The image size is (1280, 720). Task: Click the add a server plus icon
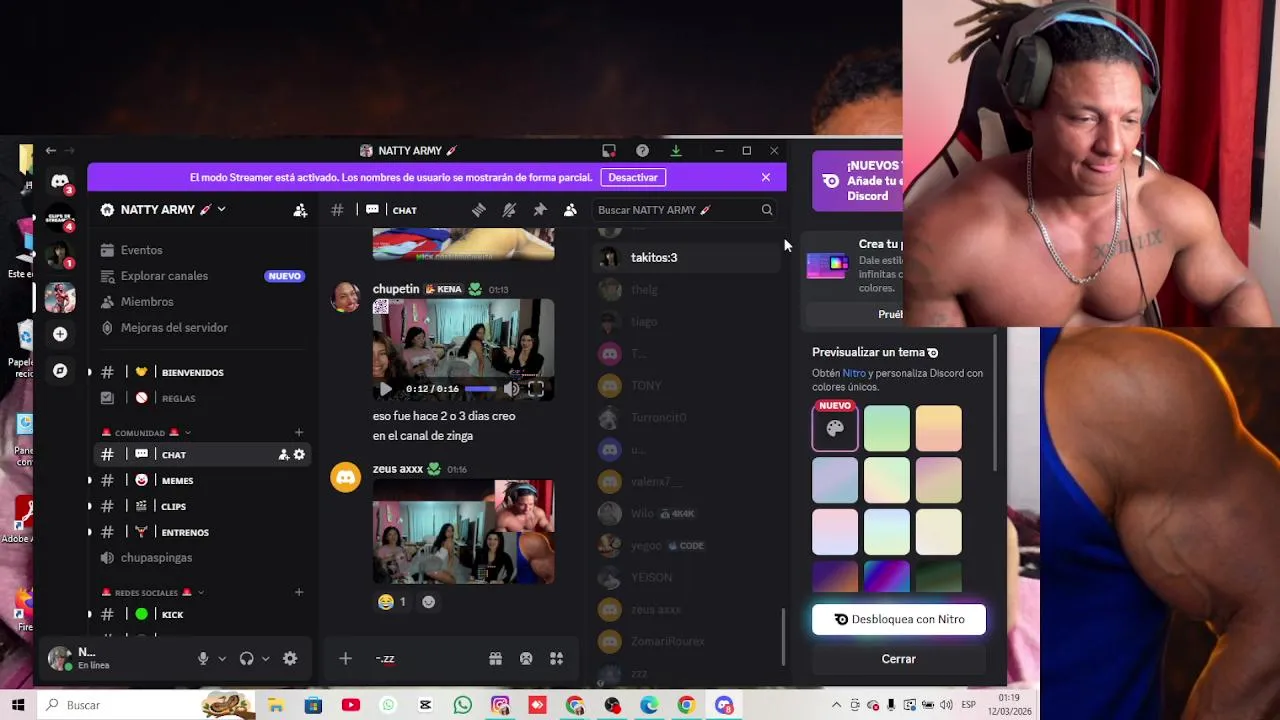[60, 334]
